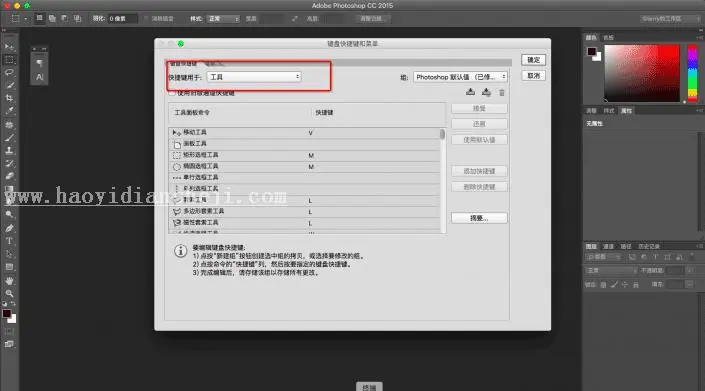
Task: Delete the current shortcut set trash icon
Action: [502, 93]
